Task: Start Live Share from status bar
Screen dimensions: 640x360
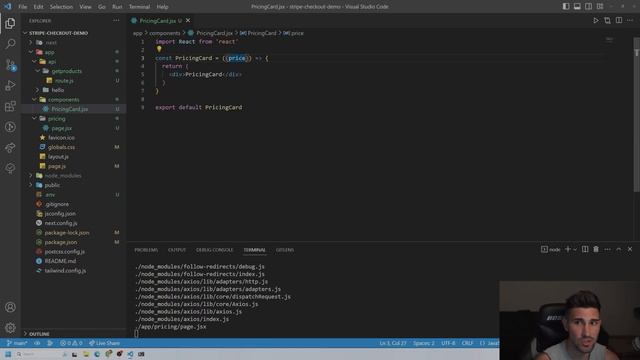Action: (x=104, y=343)
